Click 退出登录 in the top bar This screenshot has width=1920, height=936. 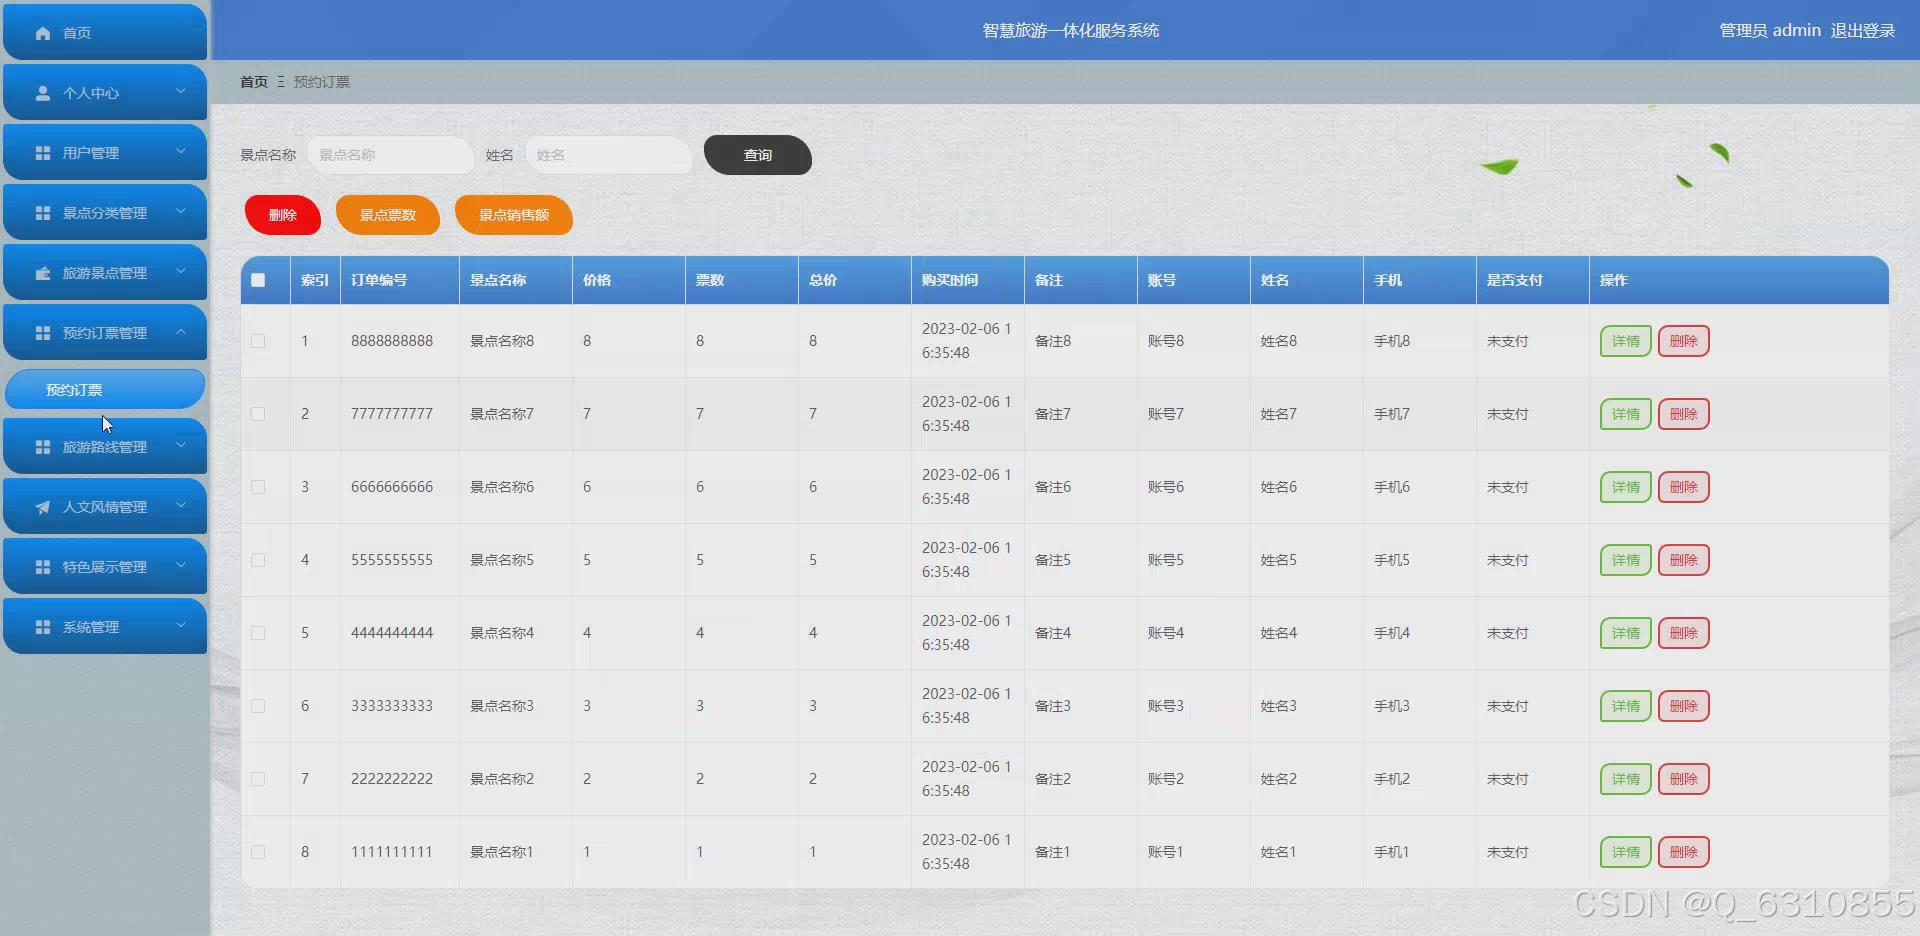tap(1863, 31)
